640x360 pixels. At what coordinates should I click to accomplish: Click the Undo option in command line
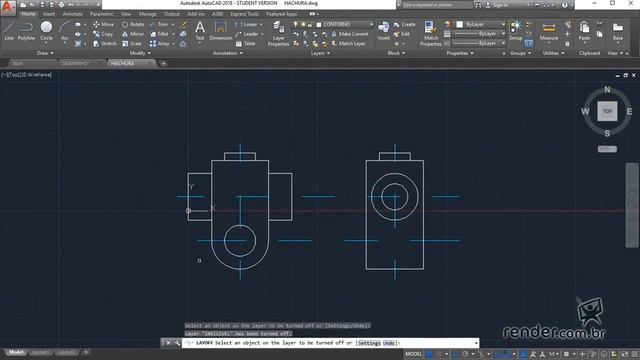point(389,343)
